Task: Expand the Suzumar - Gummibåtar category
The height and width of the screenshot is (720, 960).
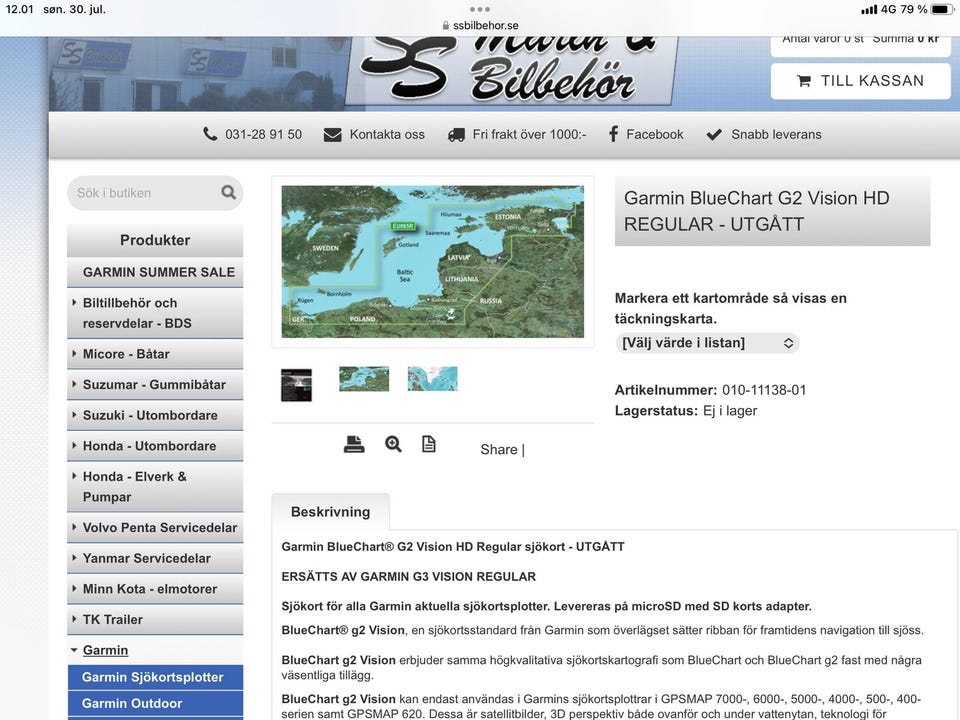Action: 155,384
